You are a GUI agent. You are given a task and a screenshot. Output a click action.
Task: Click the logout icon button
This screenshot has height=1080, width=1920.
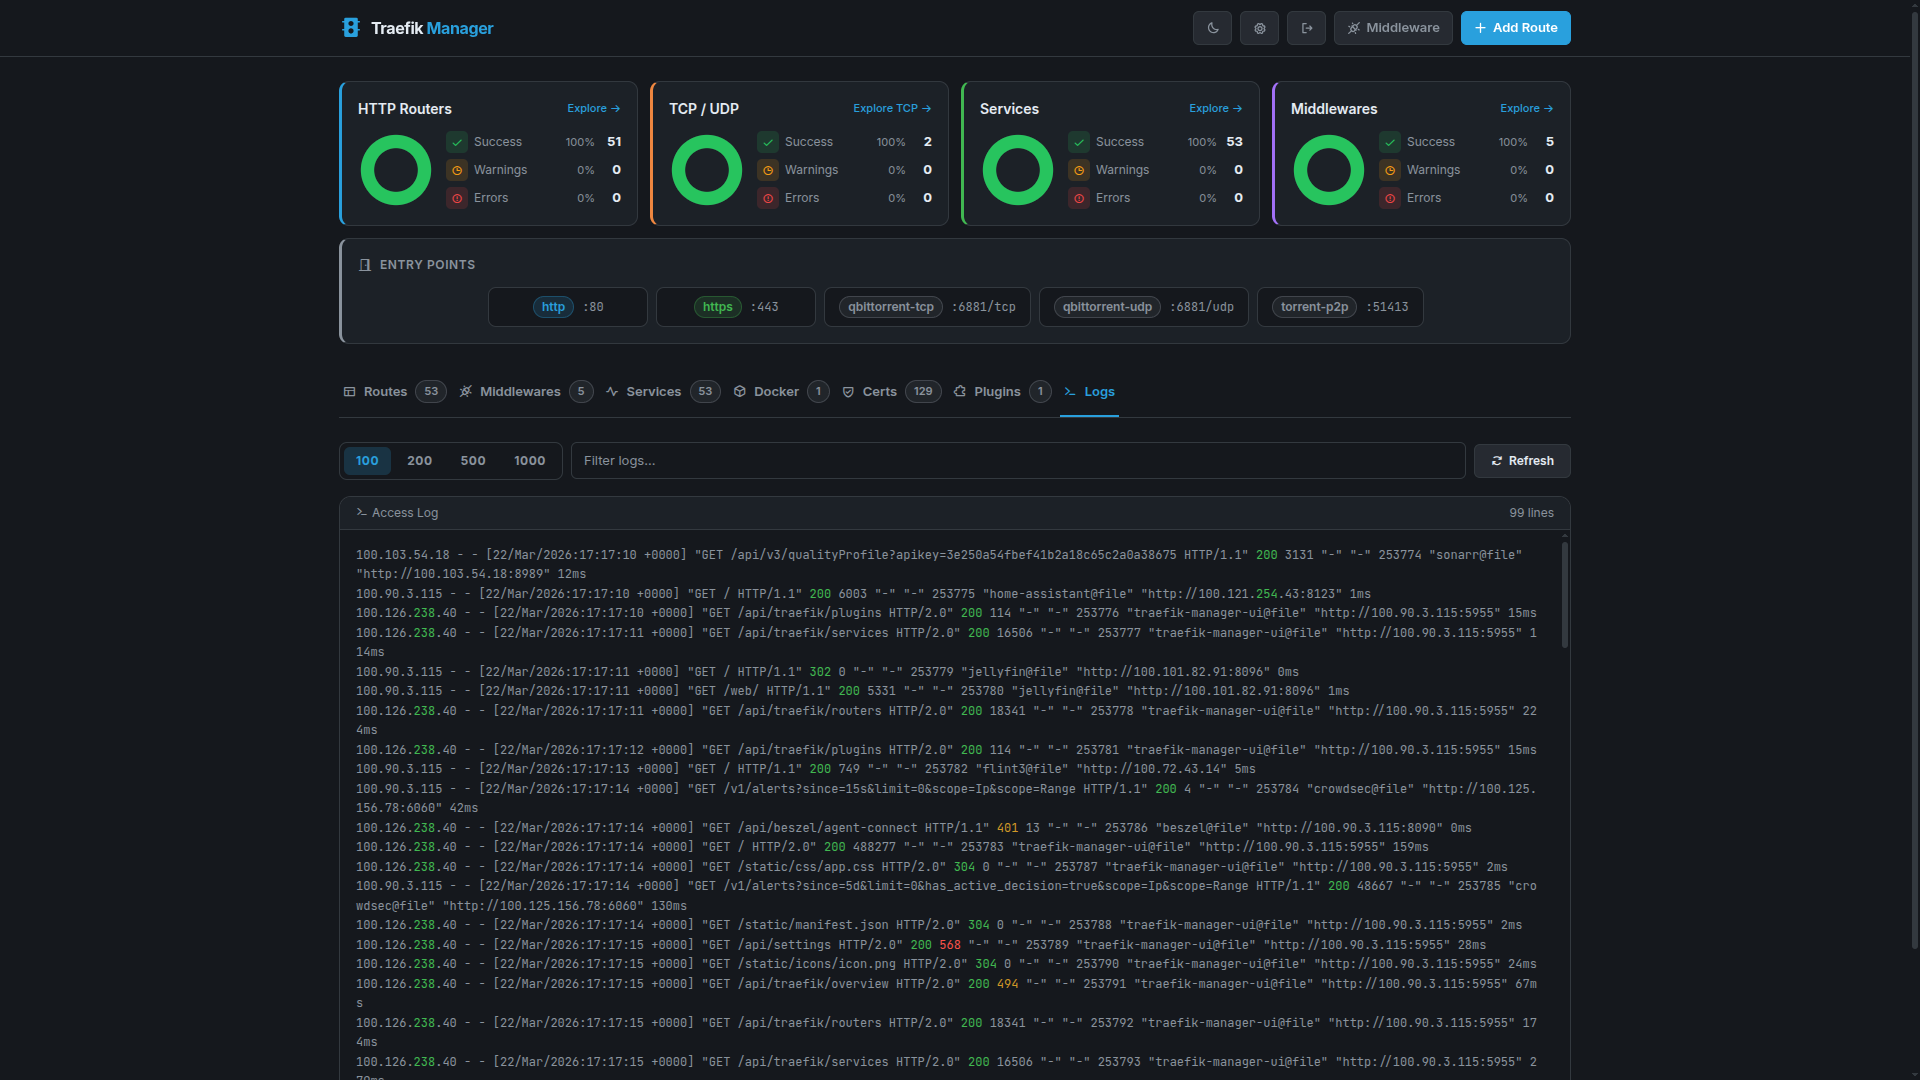click(x=1306, y=28)
